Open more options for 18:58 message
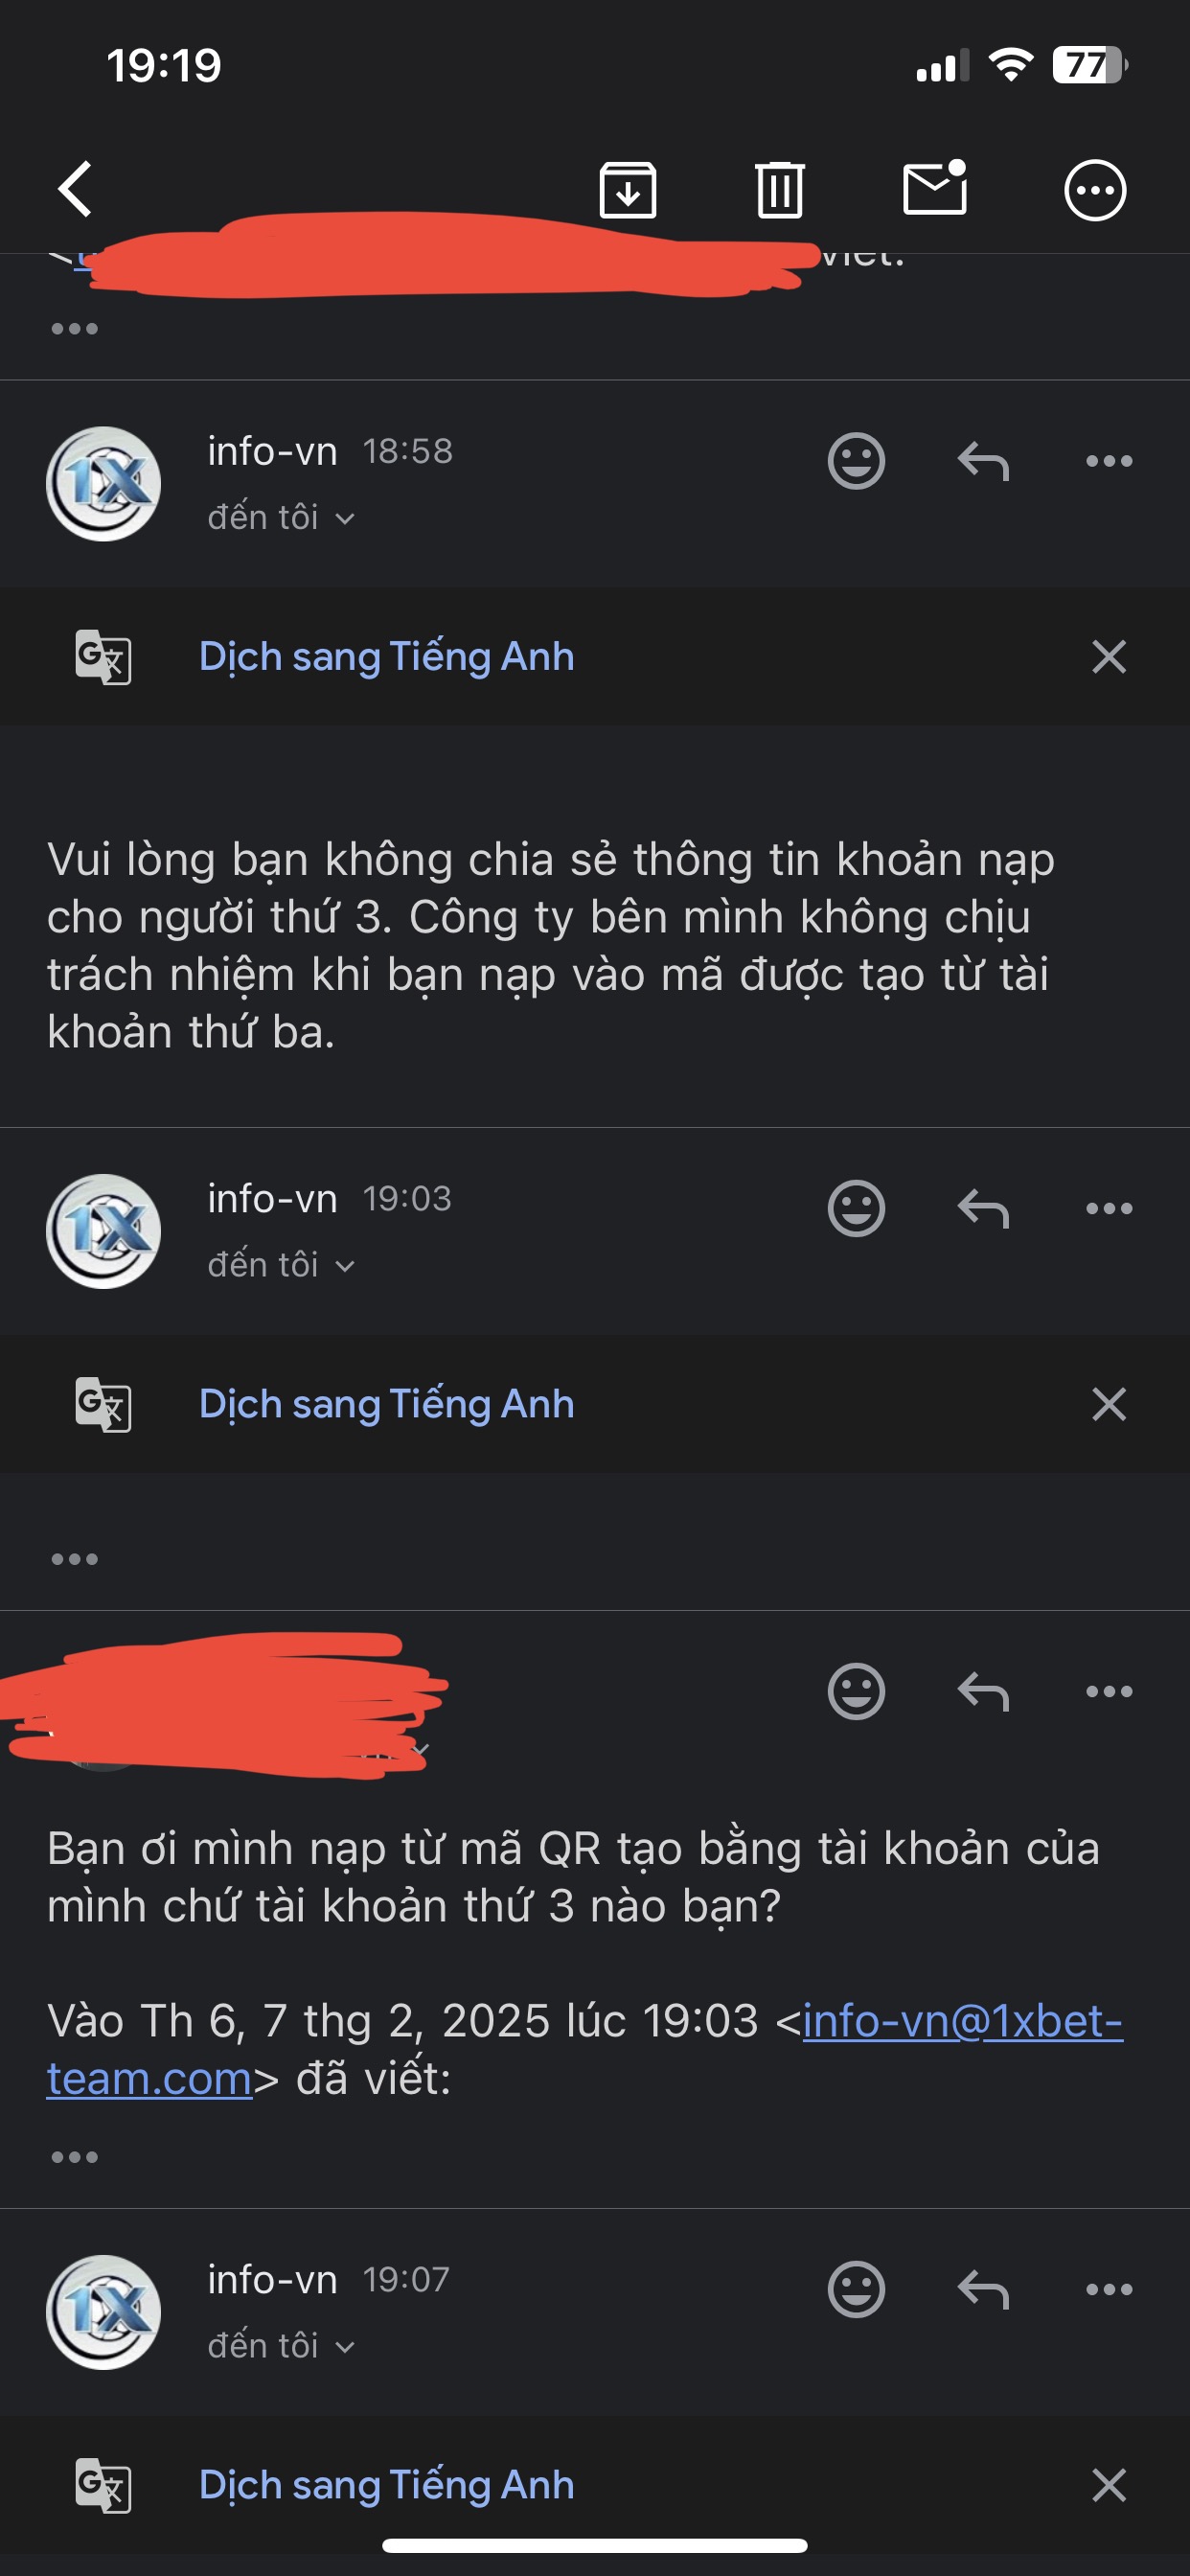This screenshot has height=2576, width=1190. click(1109, 461)
